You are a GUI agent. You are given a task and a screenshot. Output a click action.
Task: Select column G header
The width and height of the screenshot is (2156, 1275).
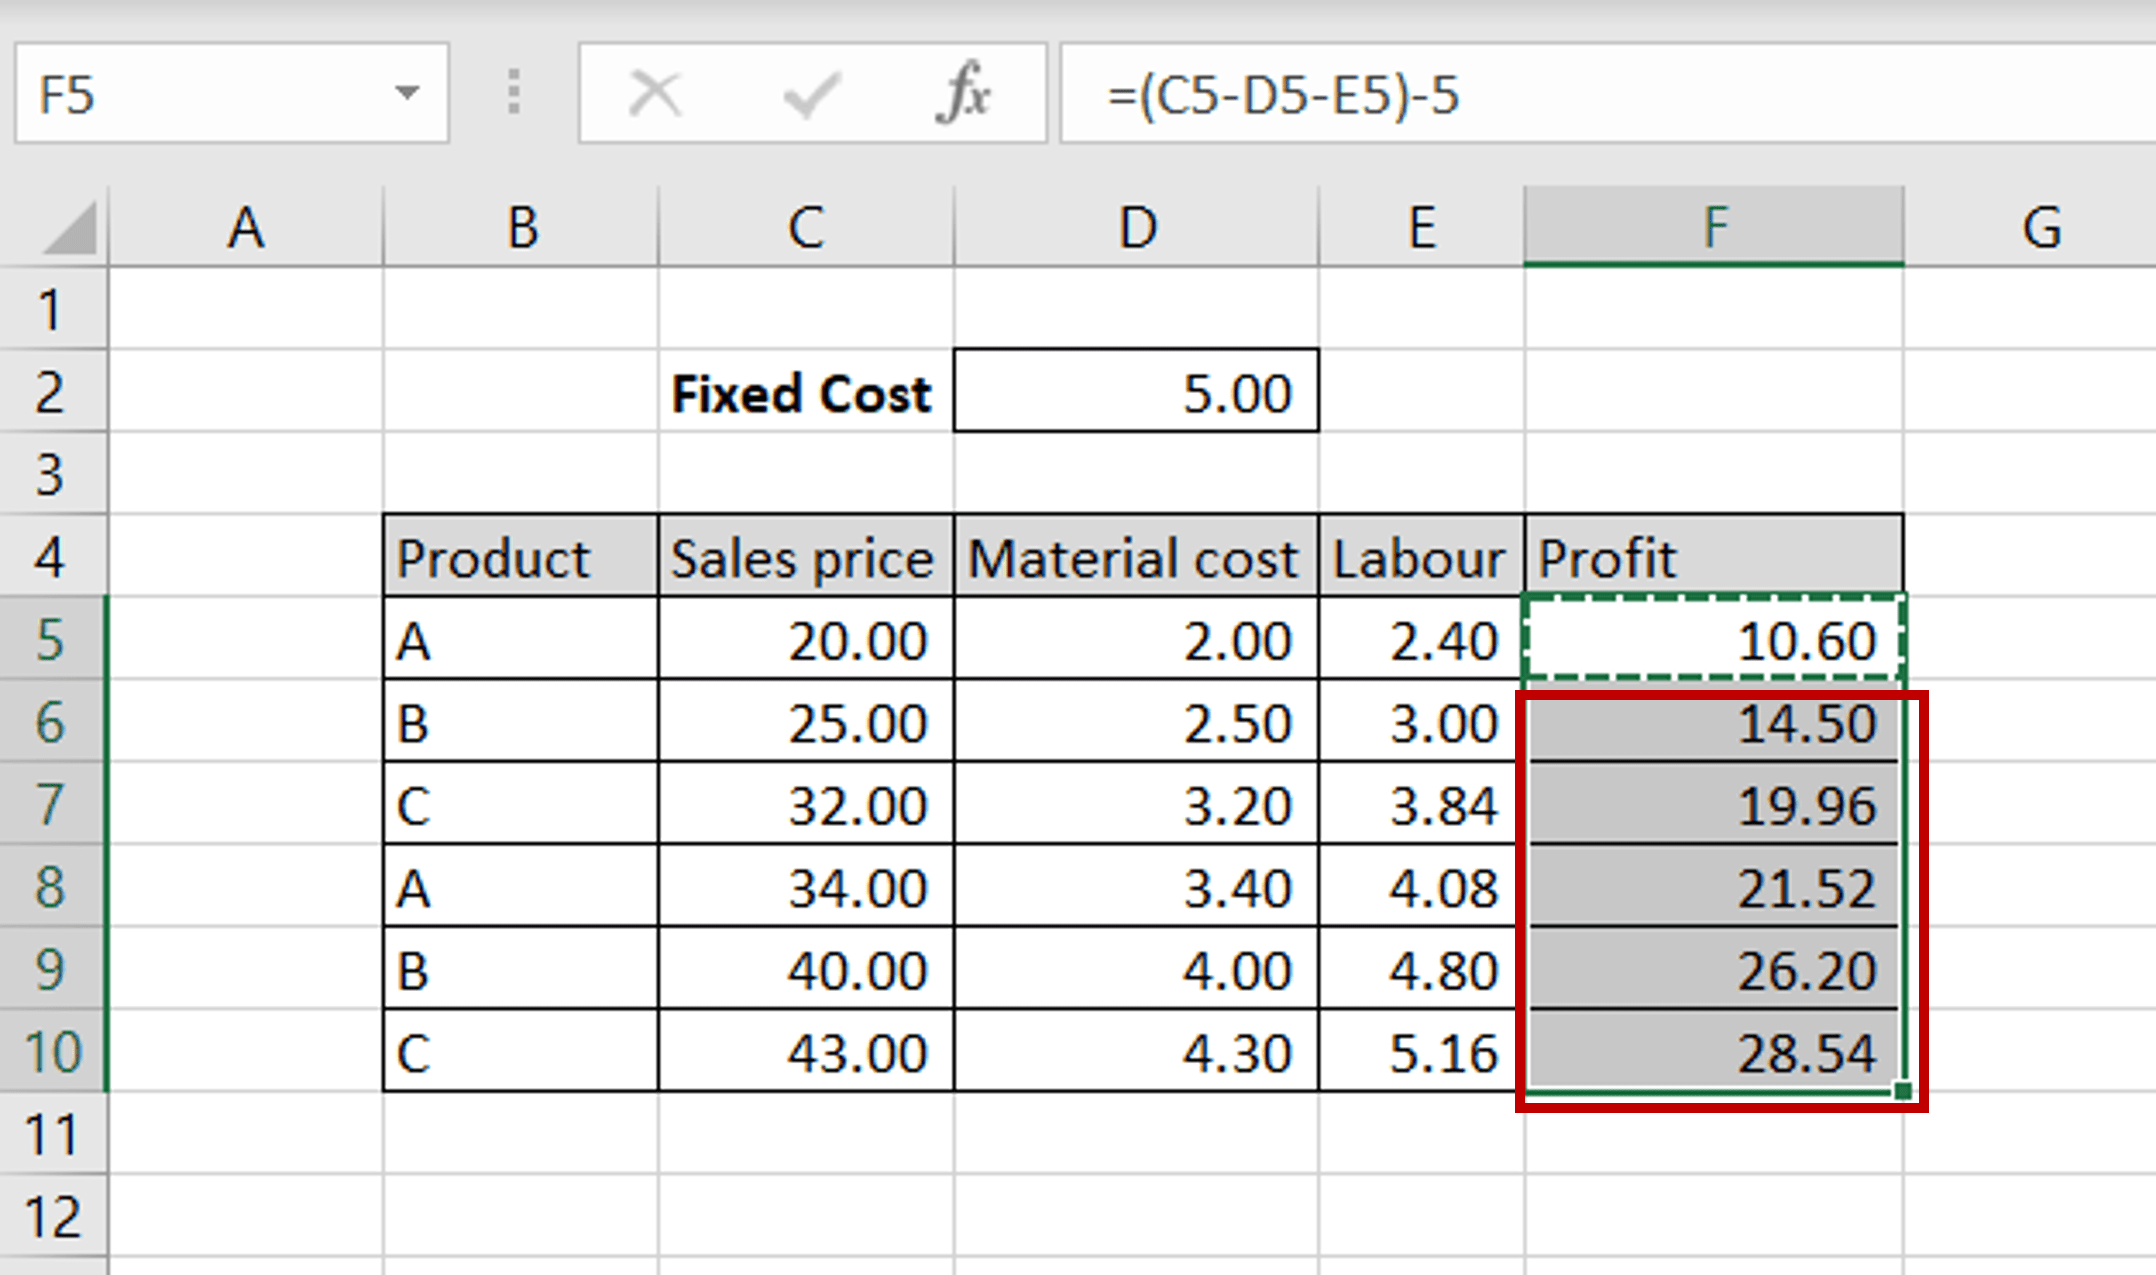tap(2040, 226)
